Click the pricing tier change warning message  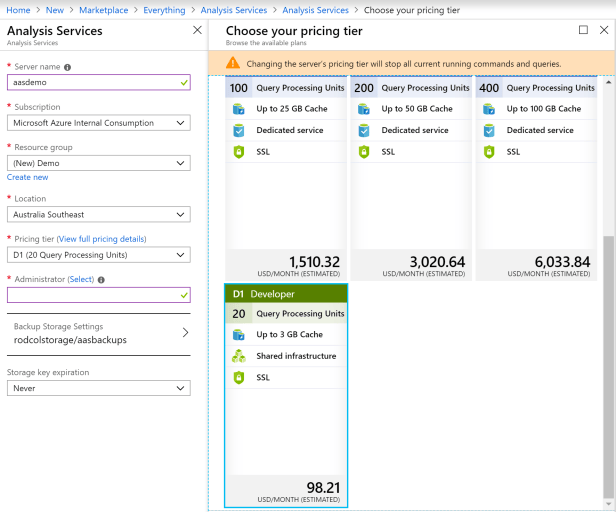404,64
